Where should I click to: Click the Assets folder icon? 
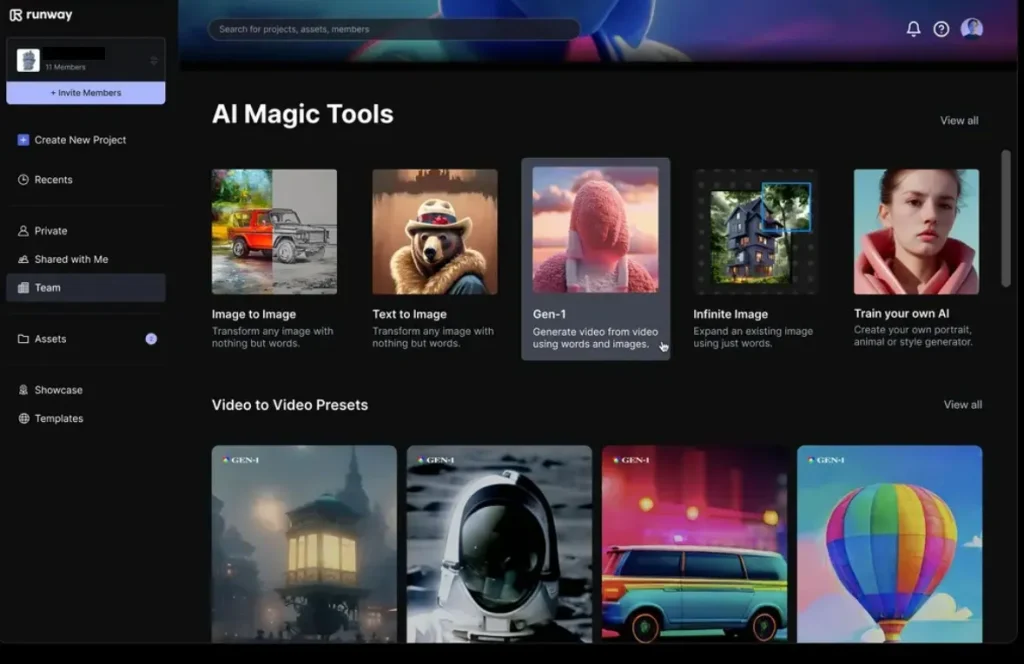[23, 339]
